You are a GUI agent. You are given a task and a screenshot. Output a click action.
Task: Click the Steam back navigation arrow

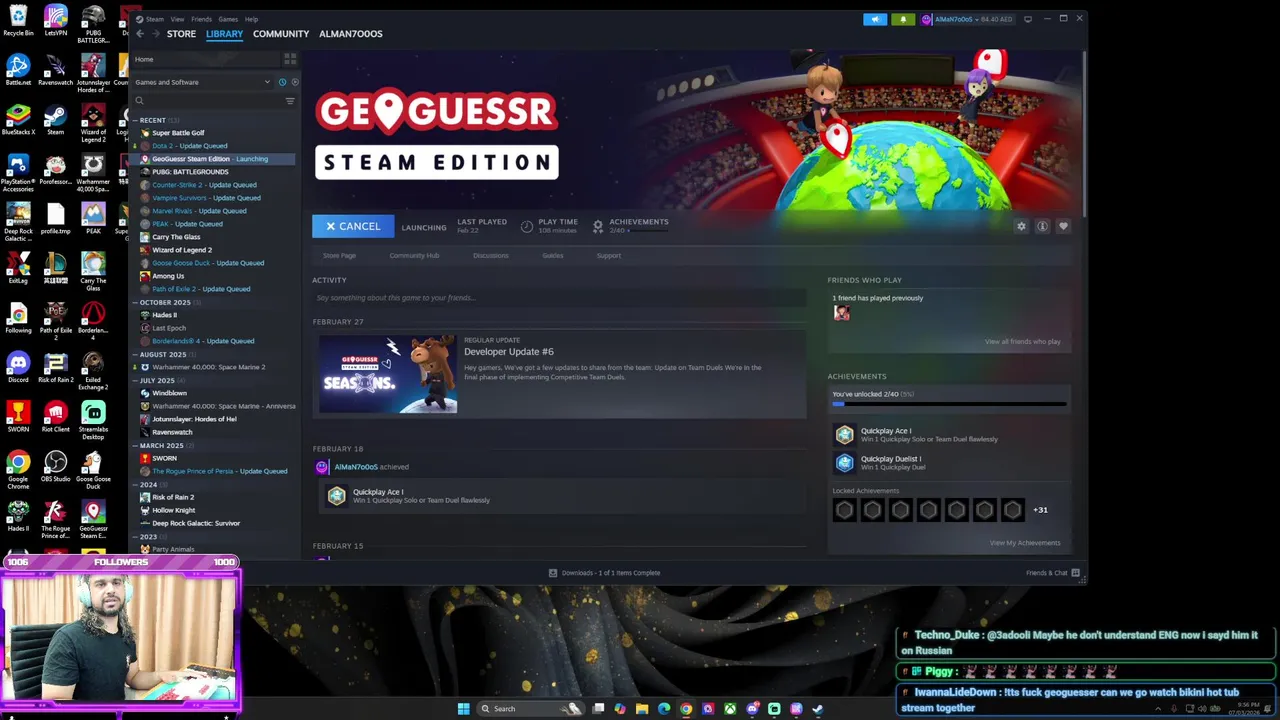(x=140, y=34)
